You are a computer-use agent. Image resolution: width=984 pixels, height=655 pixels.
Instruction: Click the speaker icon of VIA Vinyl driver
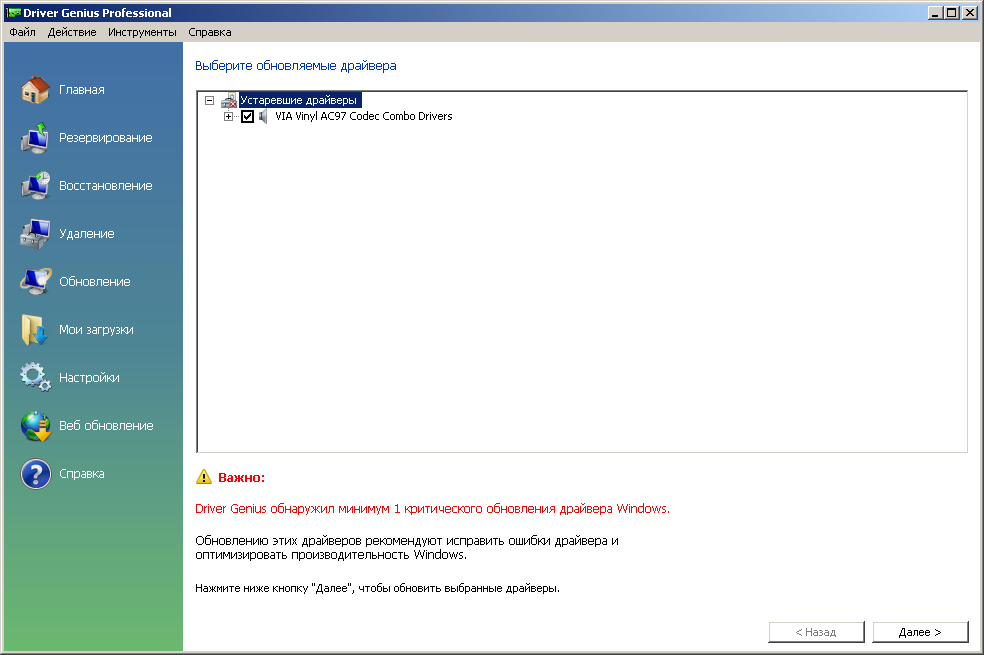(264, 116)
